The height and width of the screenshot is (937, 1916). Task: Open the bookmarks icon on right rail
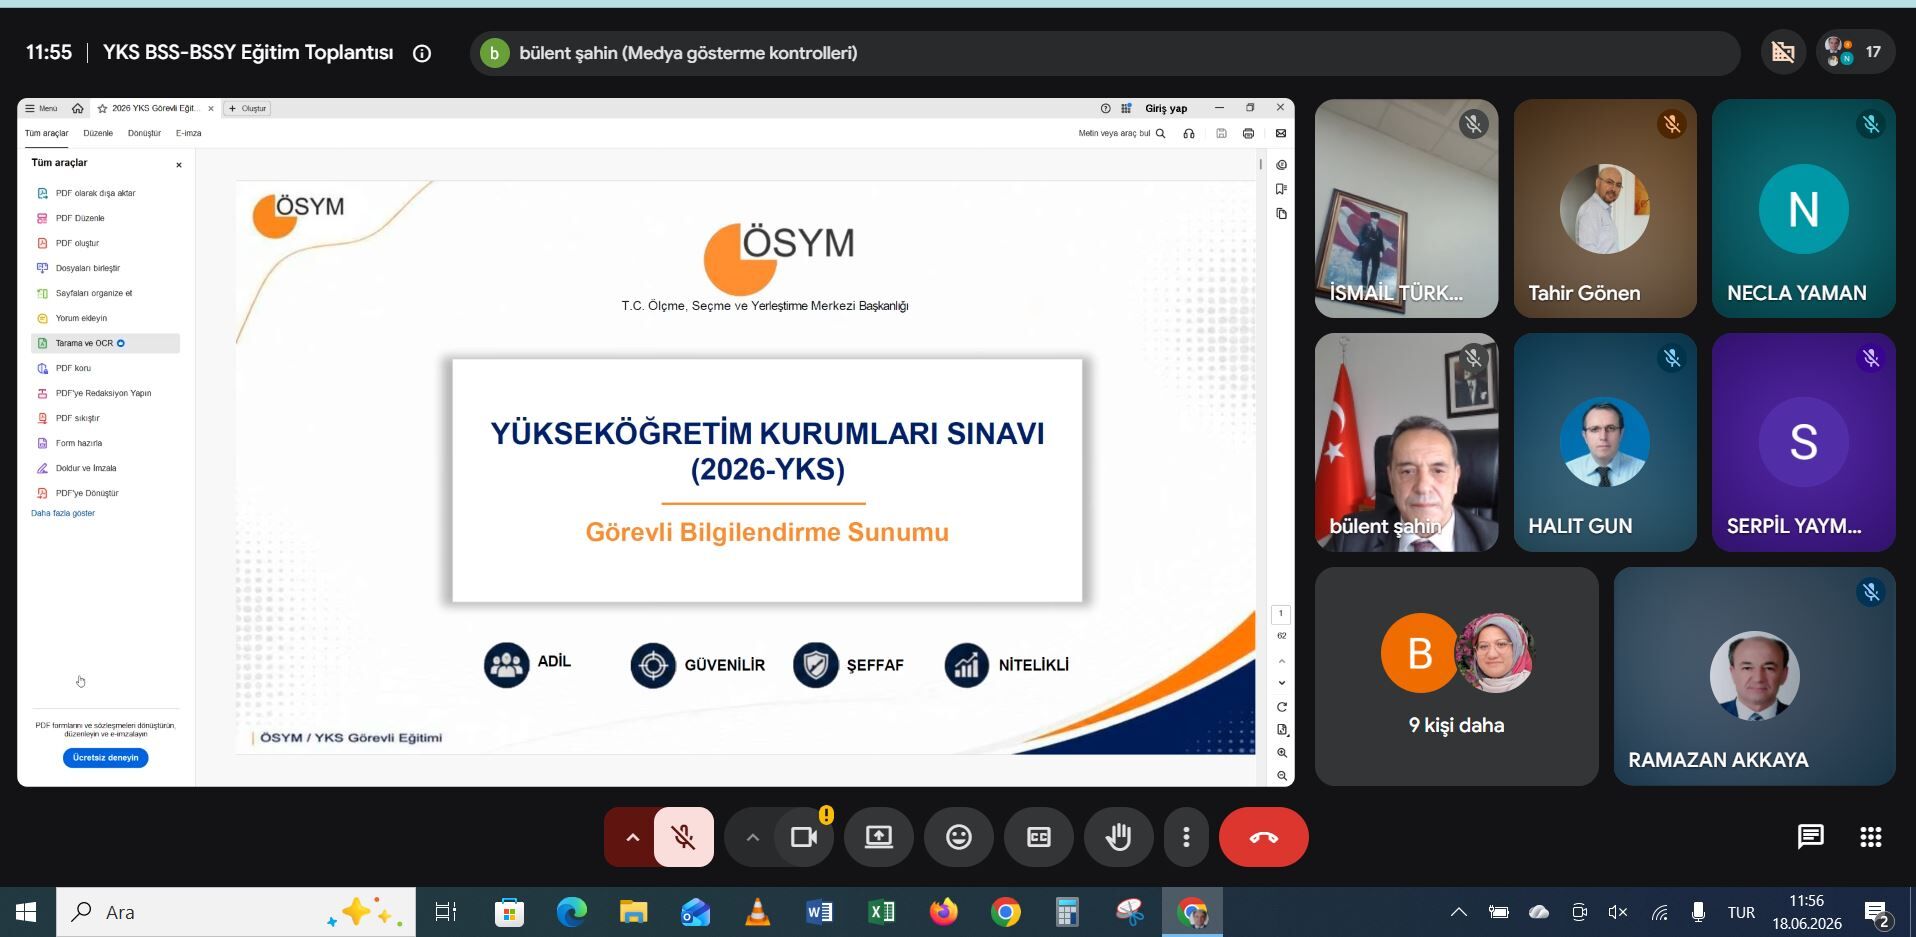coord(1281,189)
